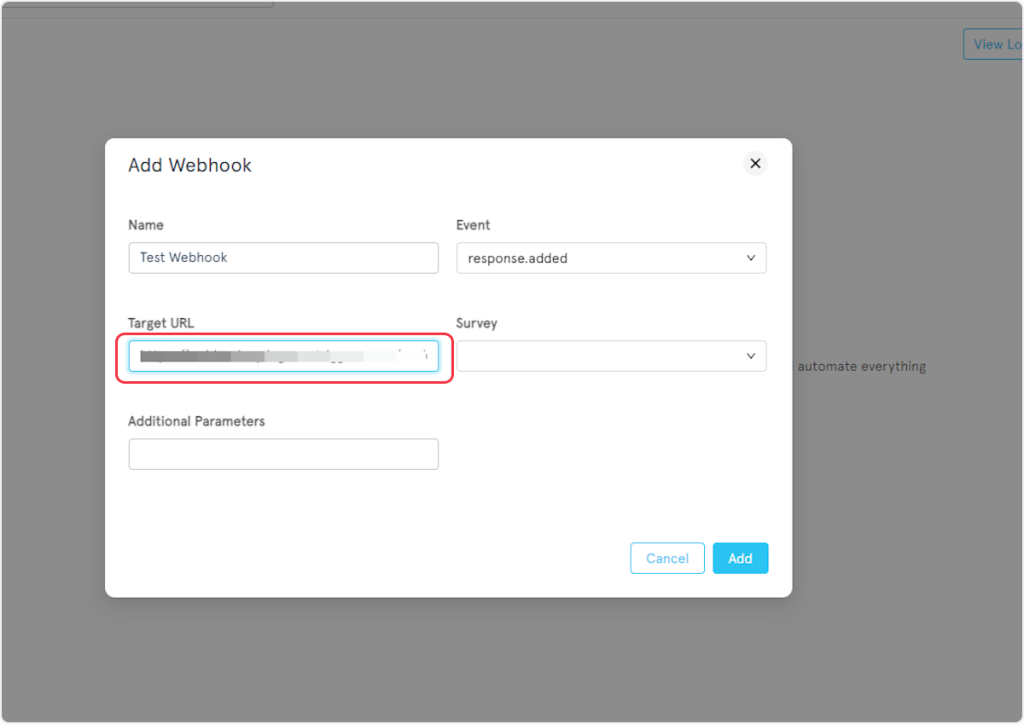The width and height of the screenshot is (1024, 724).
Task: Click the Survey field label
Action: [x=476, y=323]
